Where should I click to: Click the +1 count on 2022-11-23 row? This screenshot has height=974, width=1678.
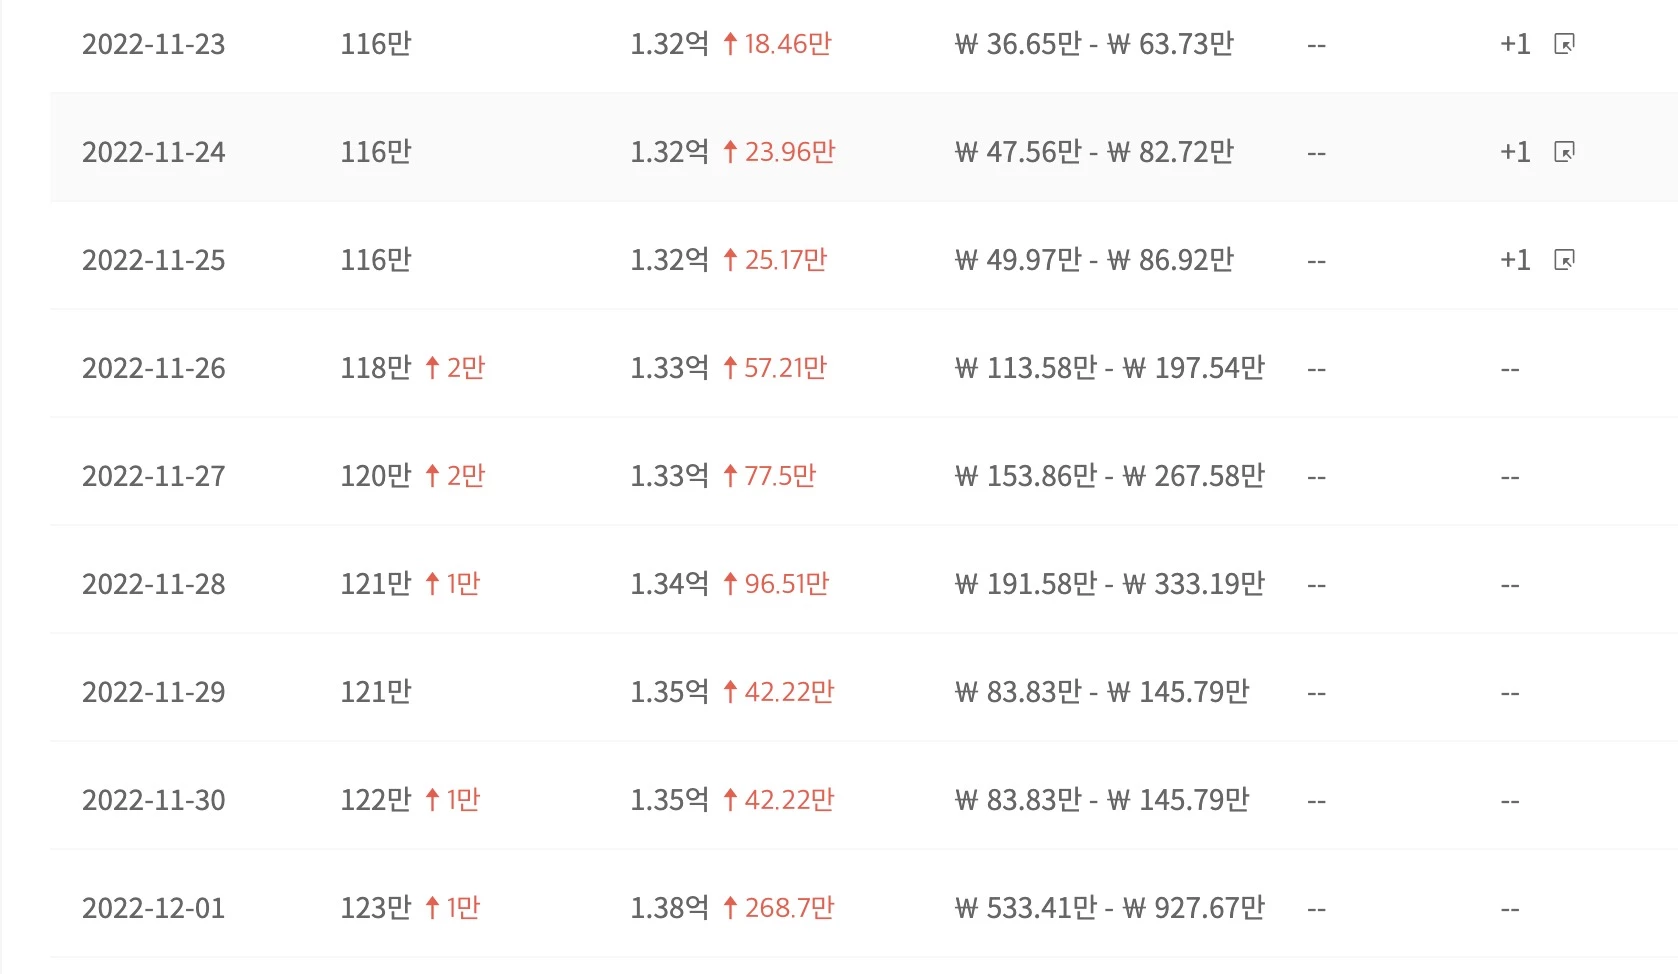coord(1515,44)
